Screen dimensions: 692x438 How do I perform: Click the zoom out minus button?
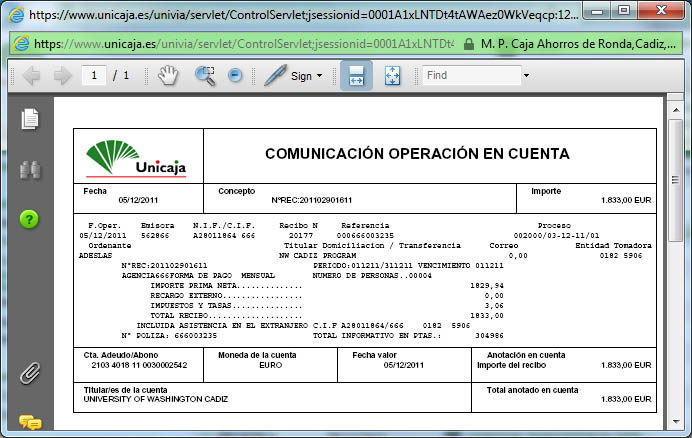(235, 76)
